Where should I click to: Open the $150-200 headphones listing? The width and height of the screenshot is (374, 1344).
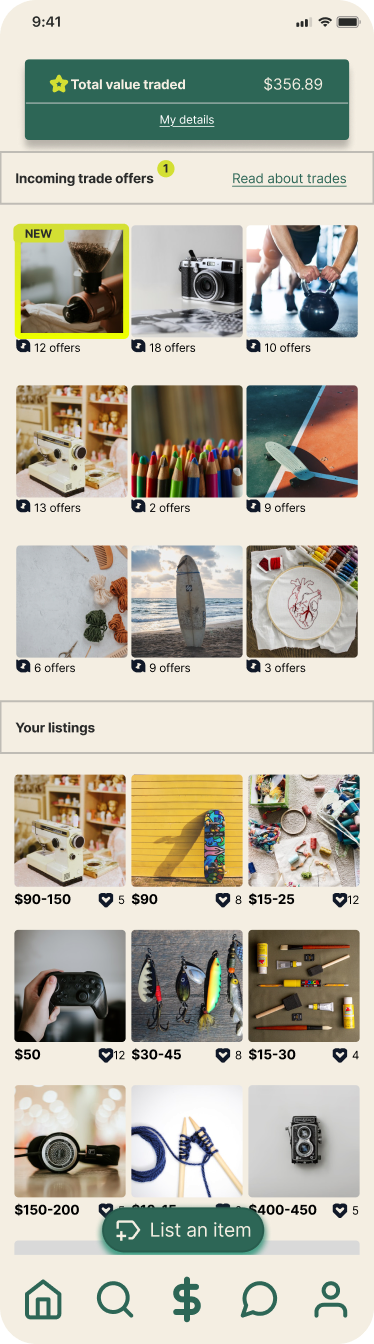(70, 1141)
